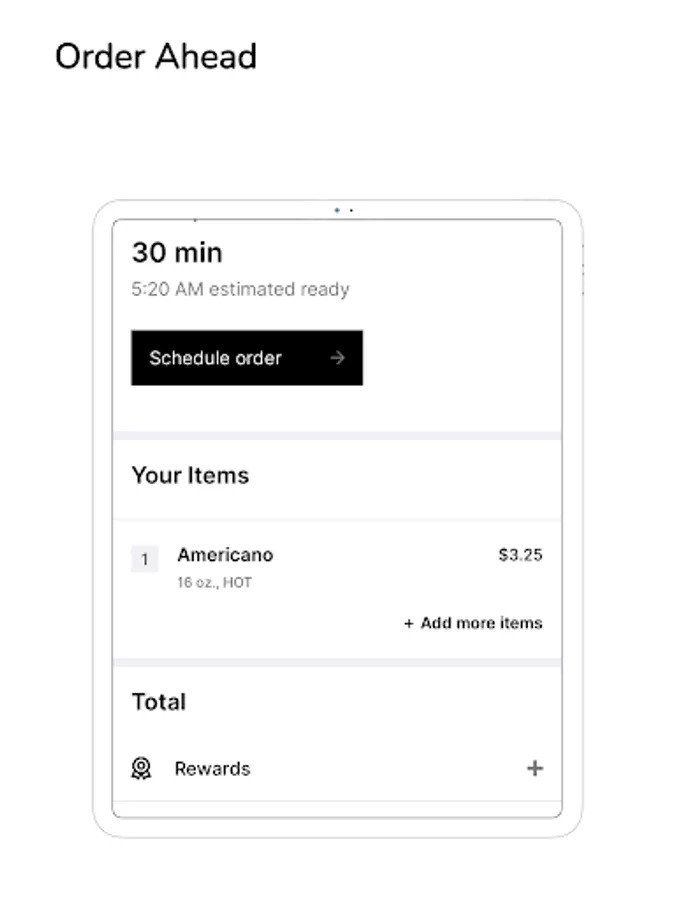This screenshot has width=675, height=900.
Task: Click the gray divider above Total
Action: pos(337,662)
